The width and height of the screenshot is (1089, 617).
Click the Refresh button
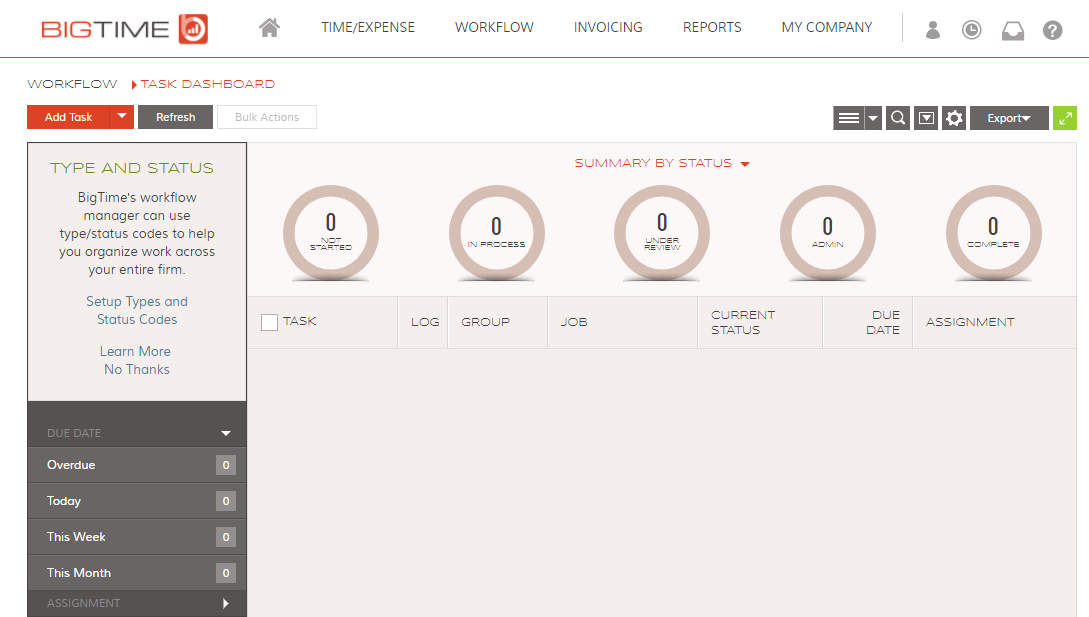(176, 117)
